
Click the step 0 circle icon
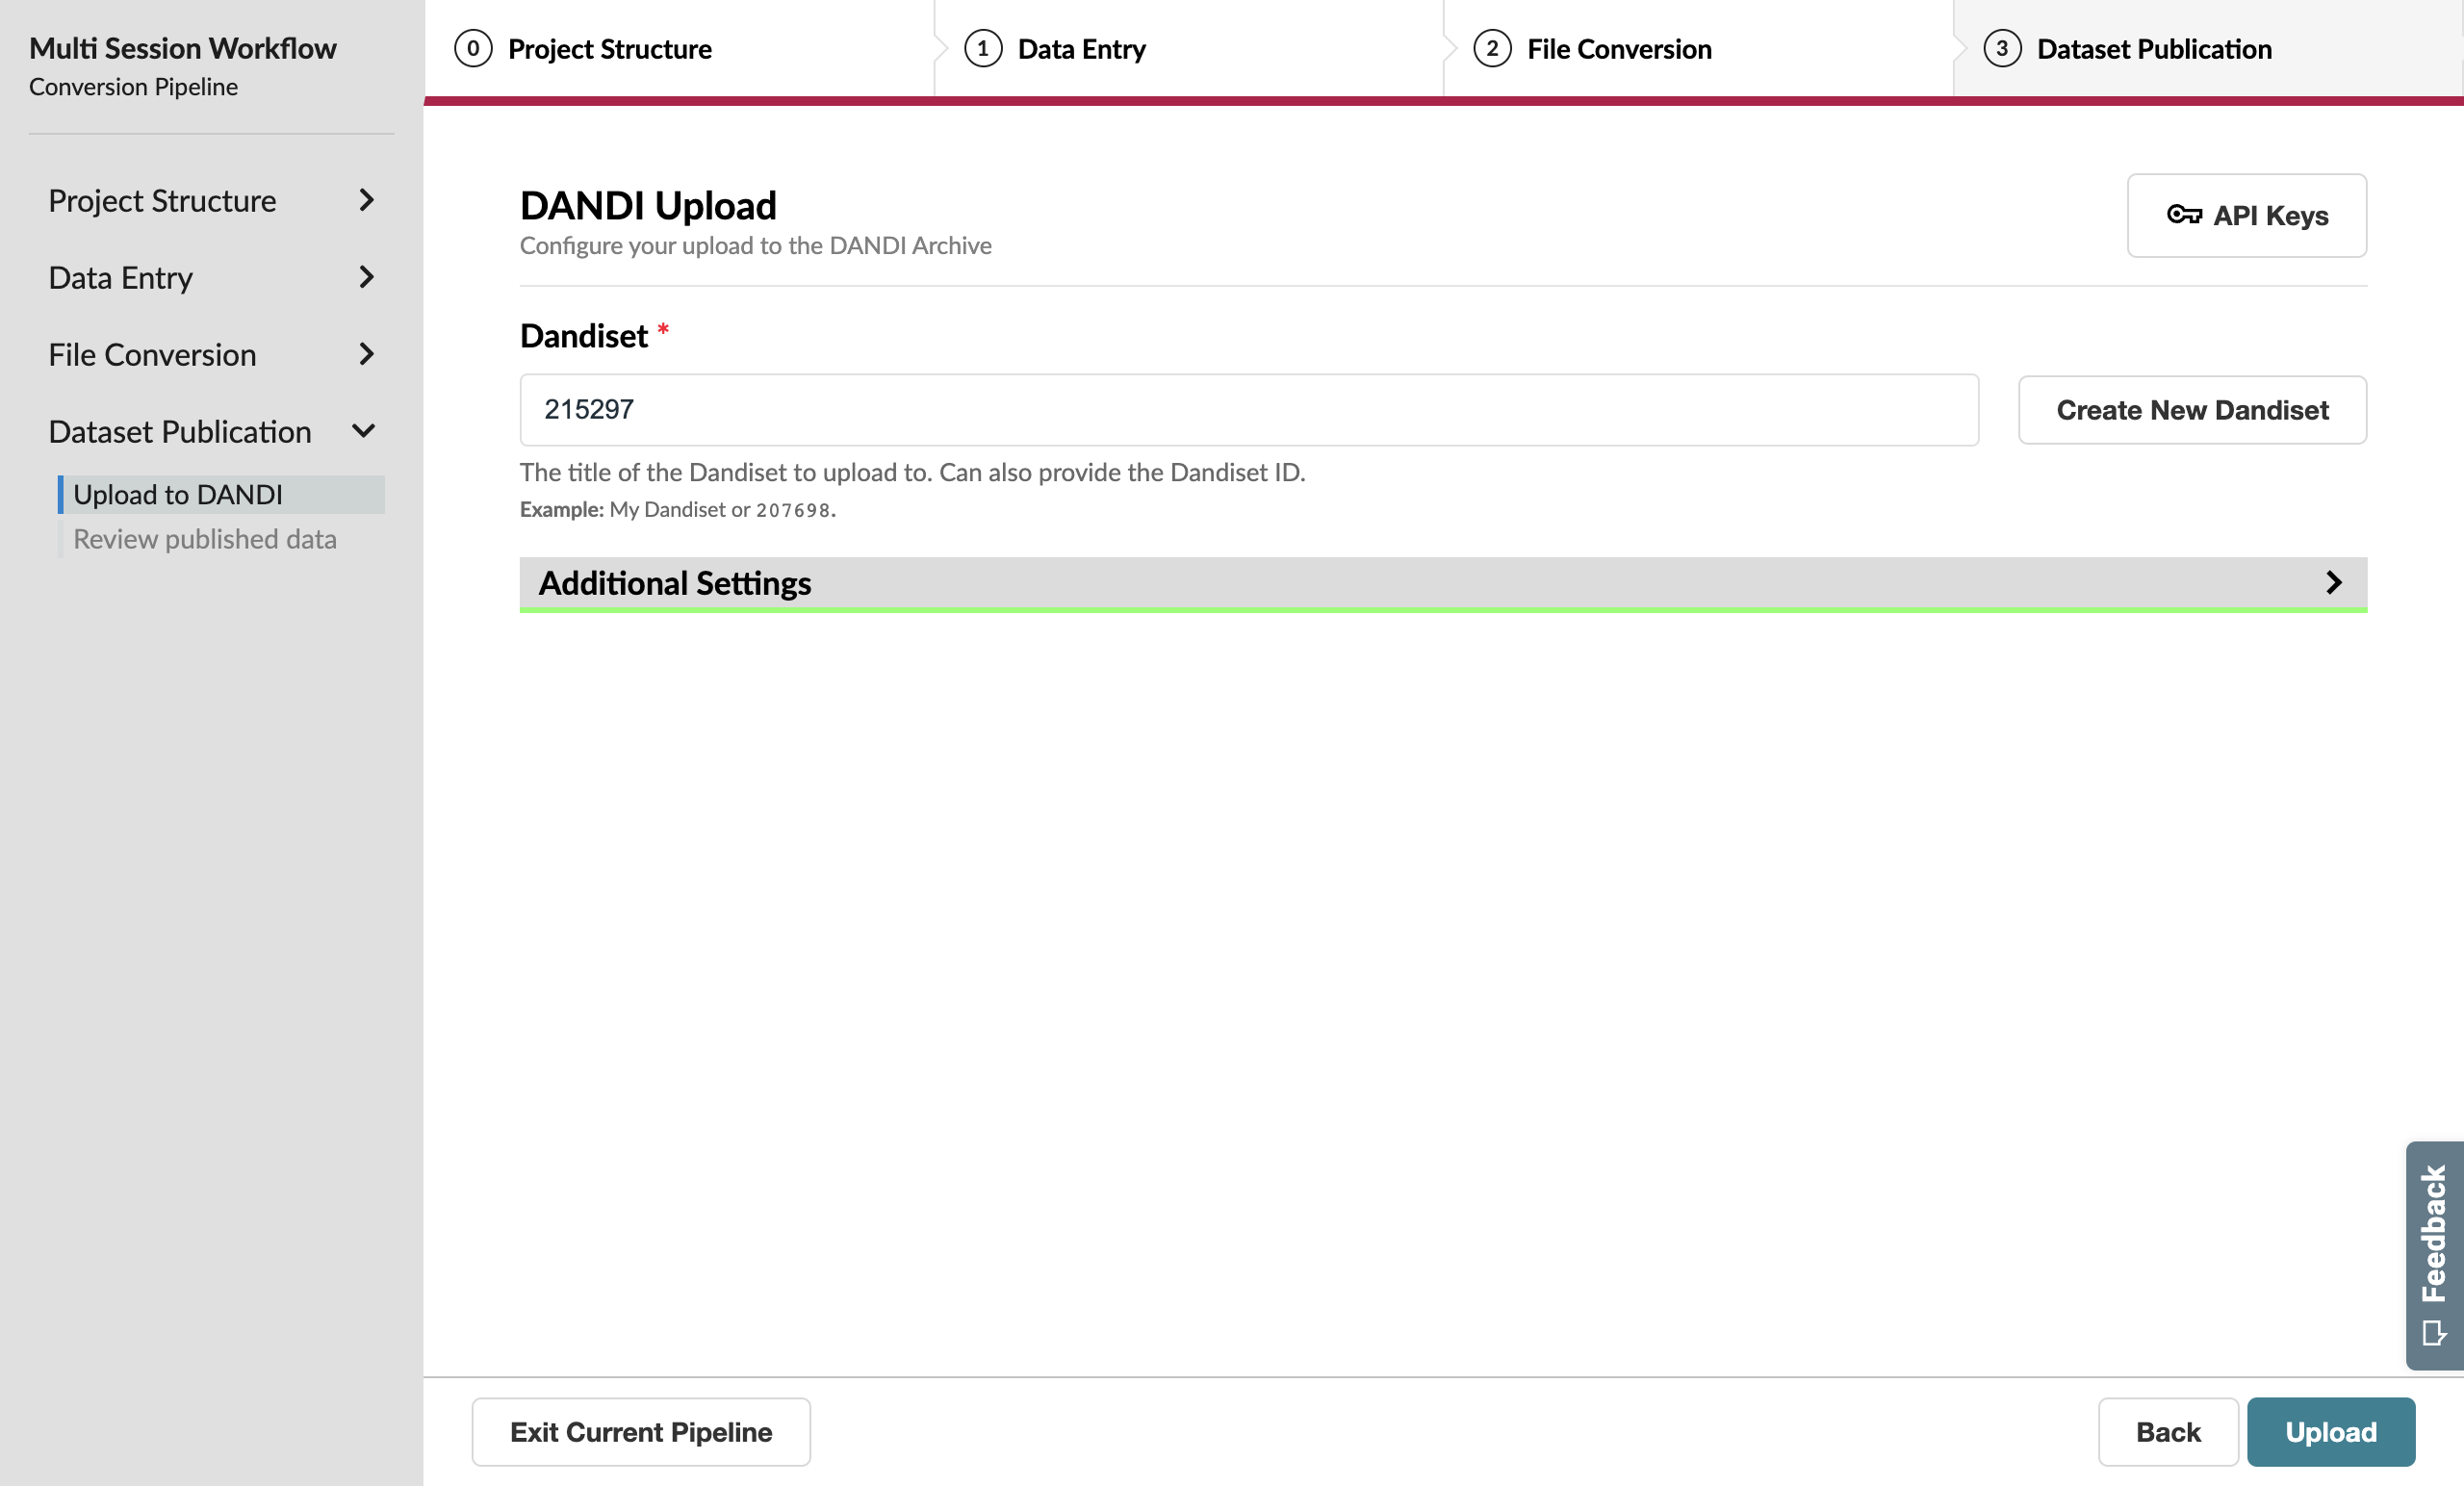473,49
